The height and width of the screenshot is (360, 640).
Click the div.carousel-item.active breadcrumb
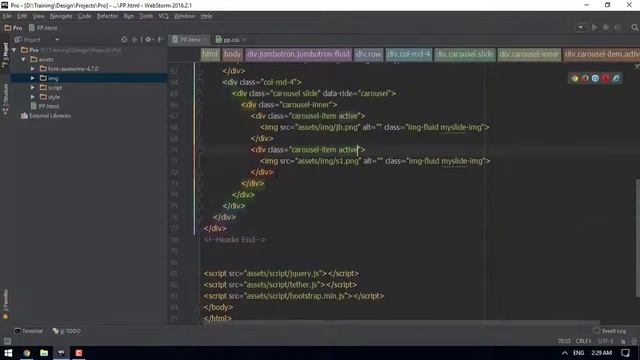point(601,54)
